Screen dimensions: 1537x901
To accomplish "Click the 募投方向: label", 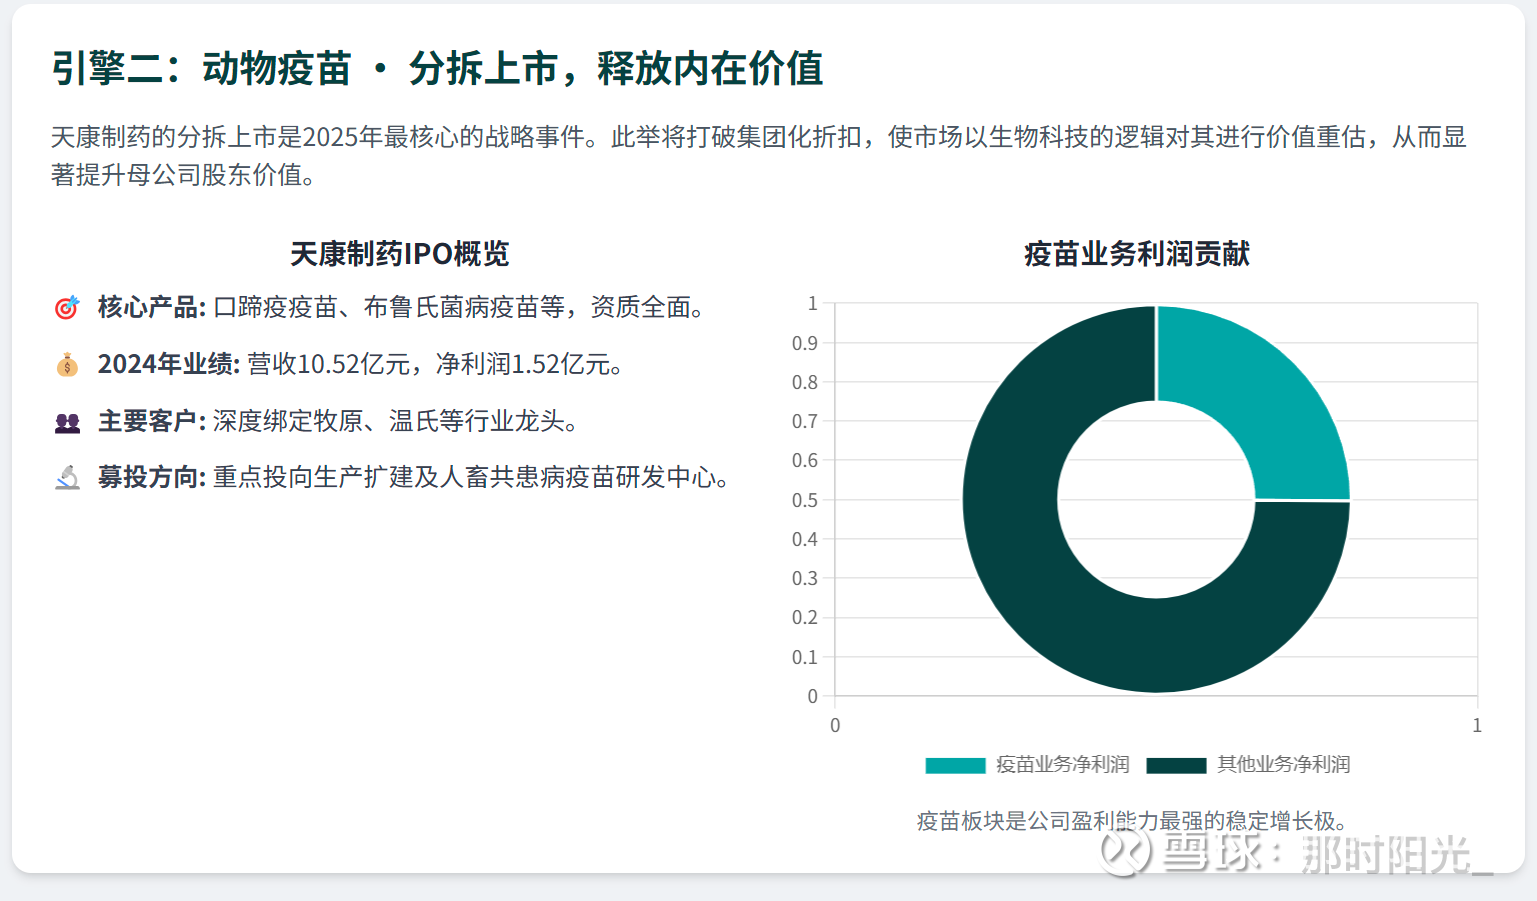I will pos(152,478).
